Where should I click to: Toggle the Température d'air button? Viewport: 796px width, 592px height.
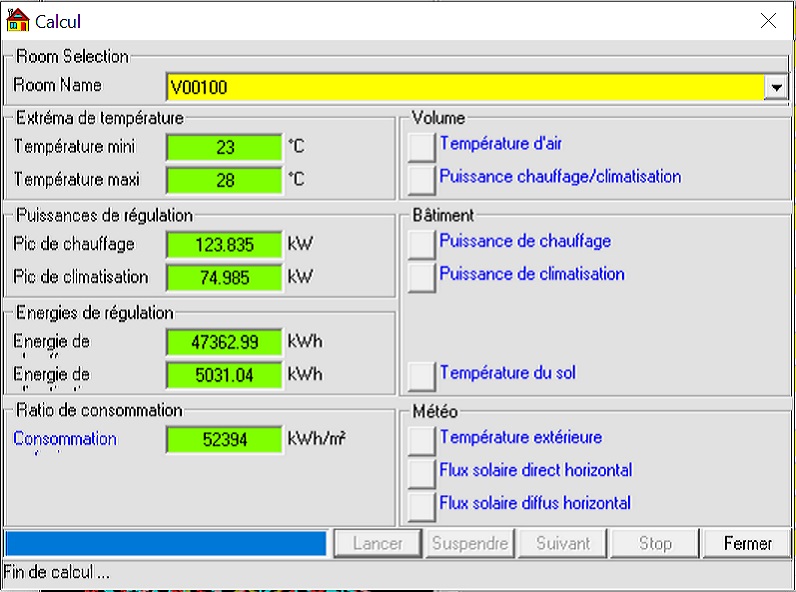422,147
